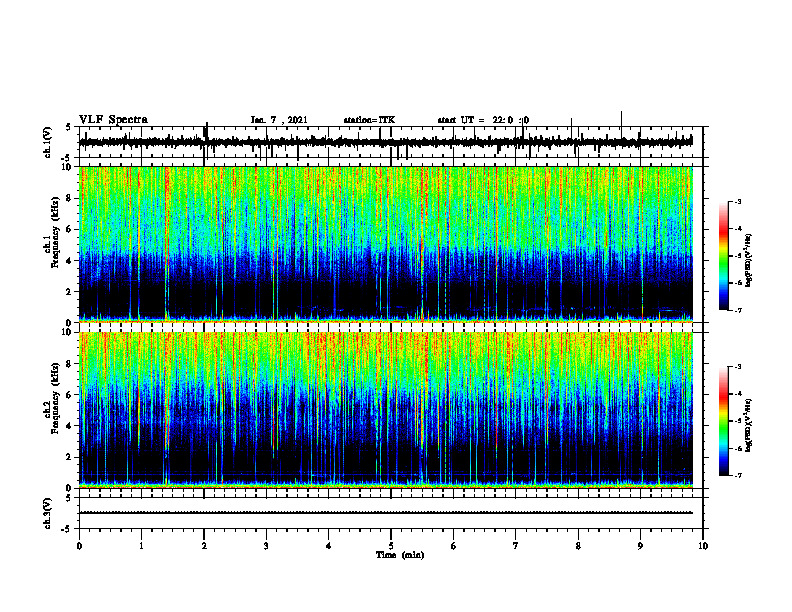
Task: Click the ch.2 spectrogram colorbar
Action: (723, 421)
